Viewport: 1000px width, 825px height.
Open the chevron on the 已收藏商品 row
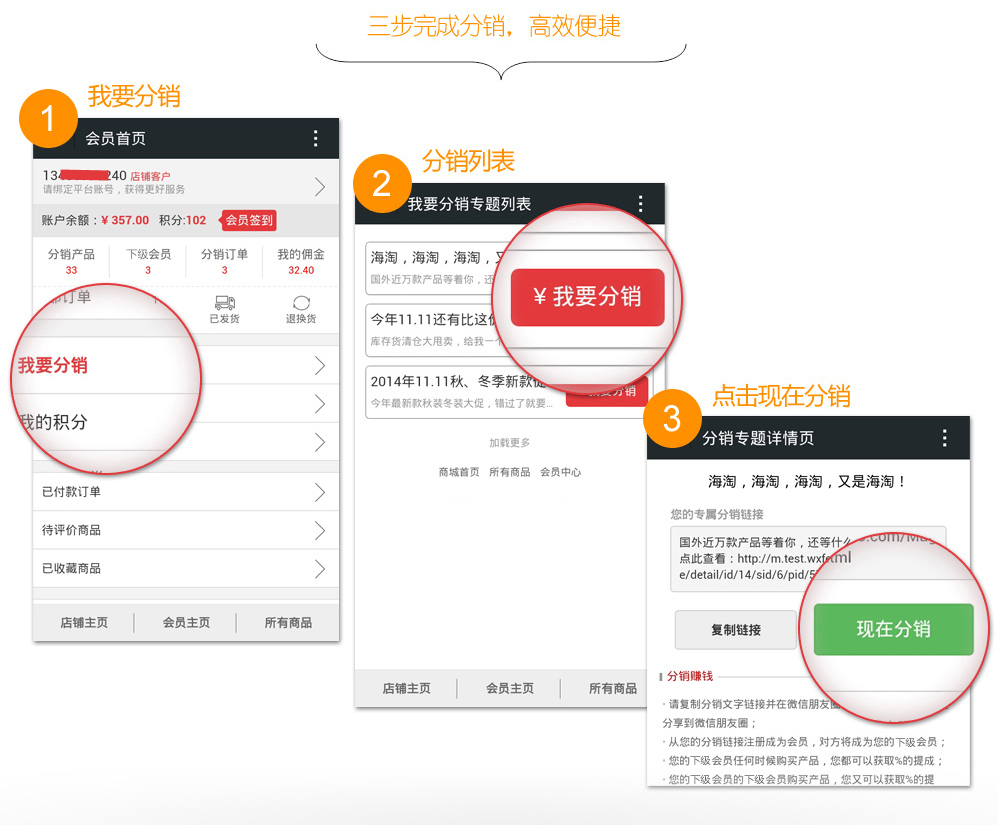[320, 568]
